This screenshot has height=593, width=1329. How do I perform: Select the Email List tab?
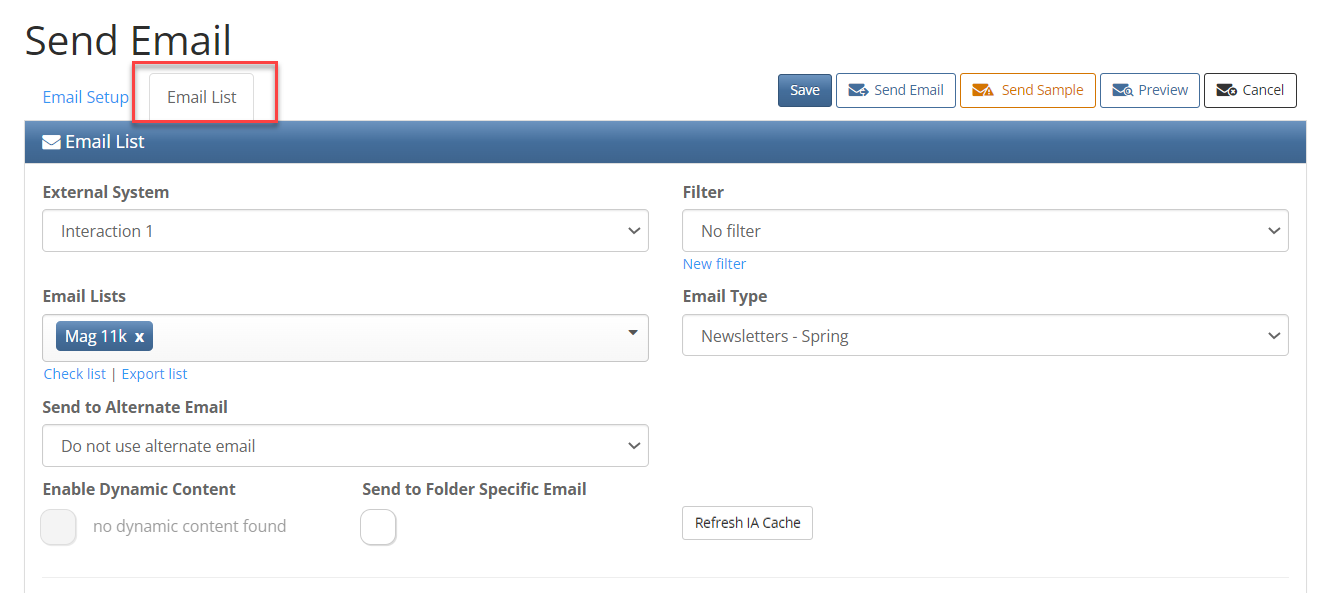coord(202,97)
